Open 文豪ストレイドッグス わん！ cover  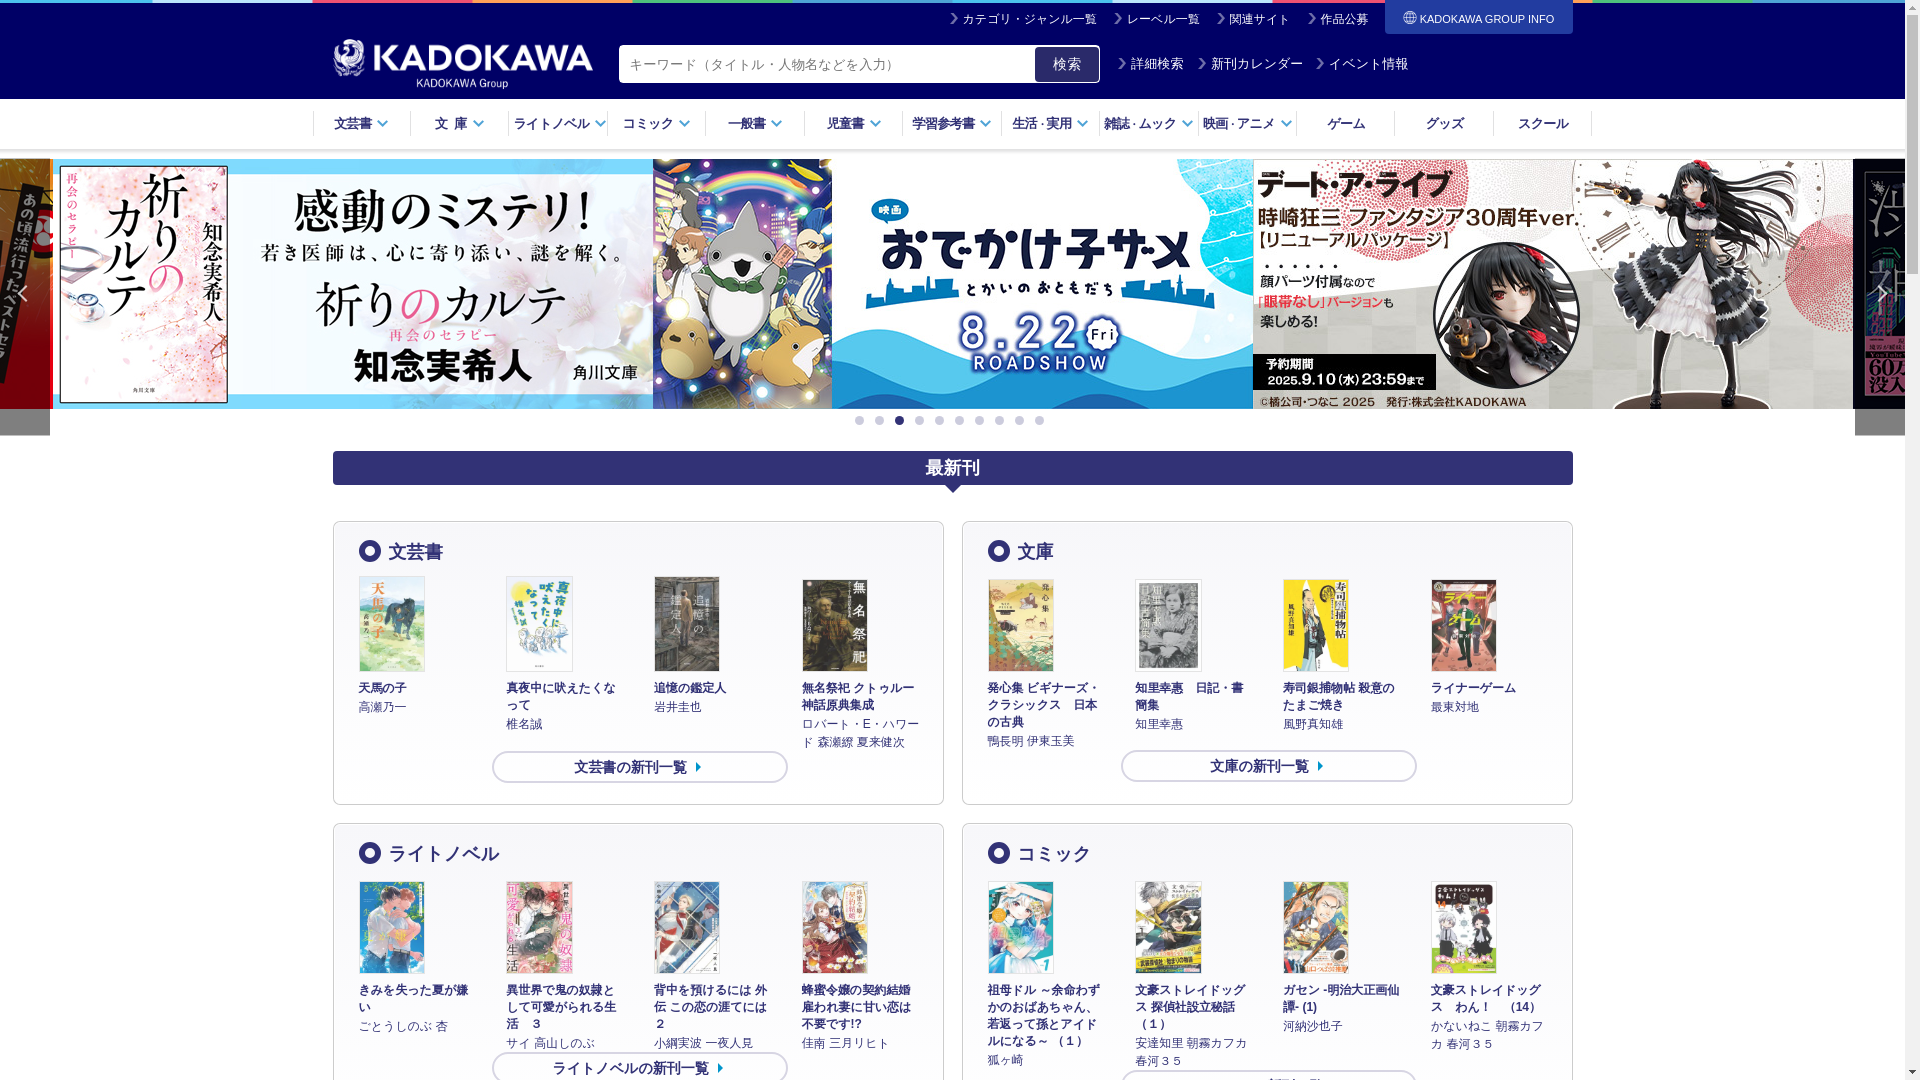(1463, 927)
